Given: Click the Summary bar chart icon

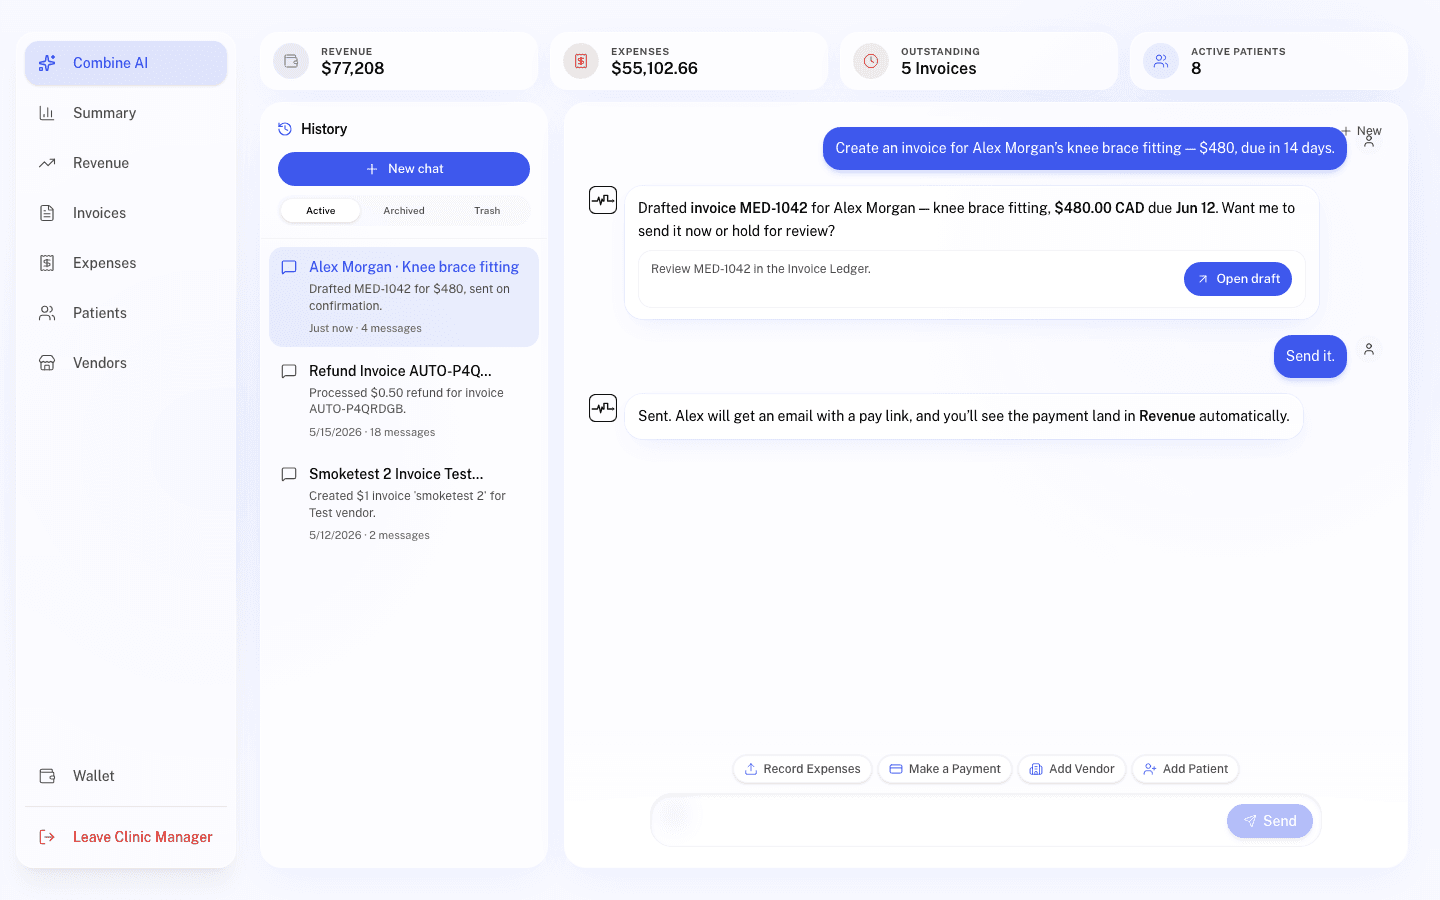Looking at the screenshot, I should tap(47, 113).
